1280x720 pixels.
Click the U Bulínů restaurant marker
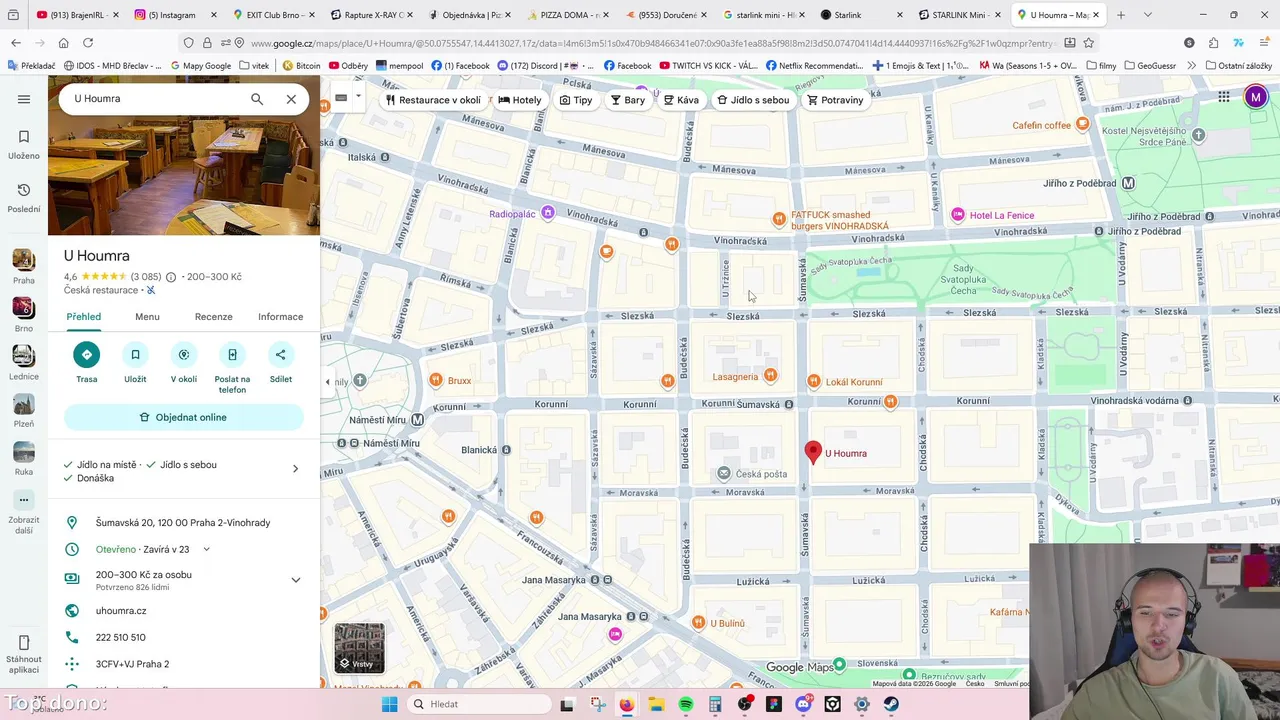(x=698, y=623)
